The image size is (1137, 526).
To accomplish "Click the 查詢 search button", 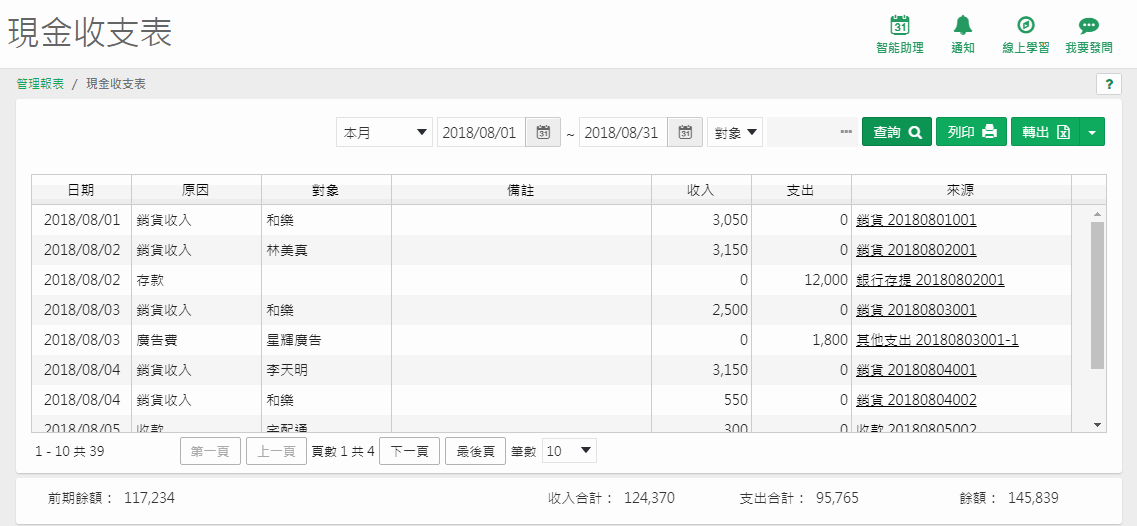I will pos(896,132).
